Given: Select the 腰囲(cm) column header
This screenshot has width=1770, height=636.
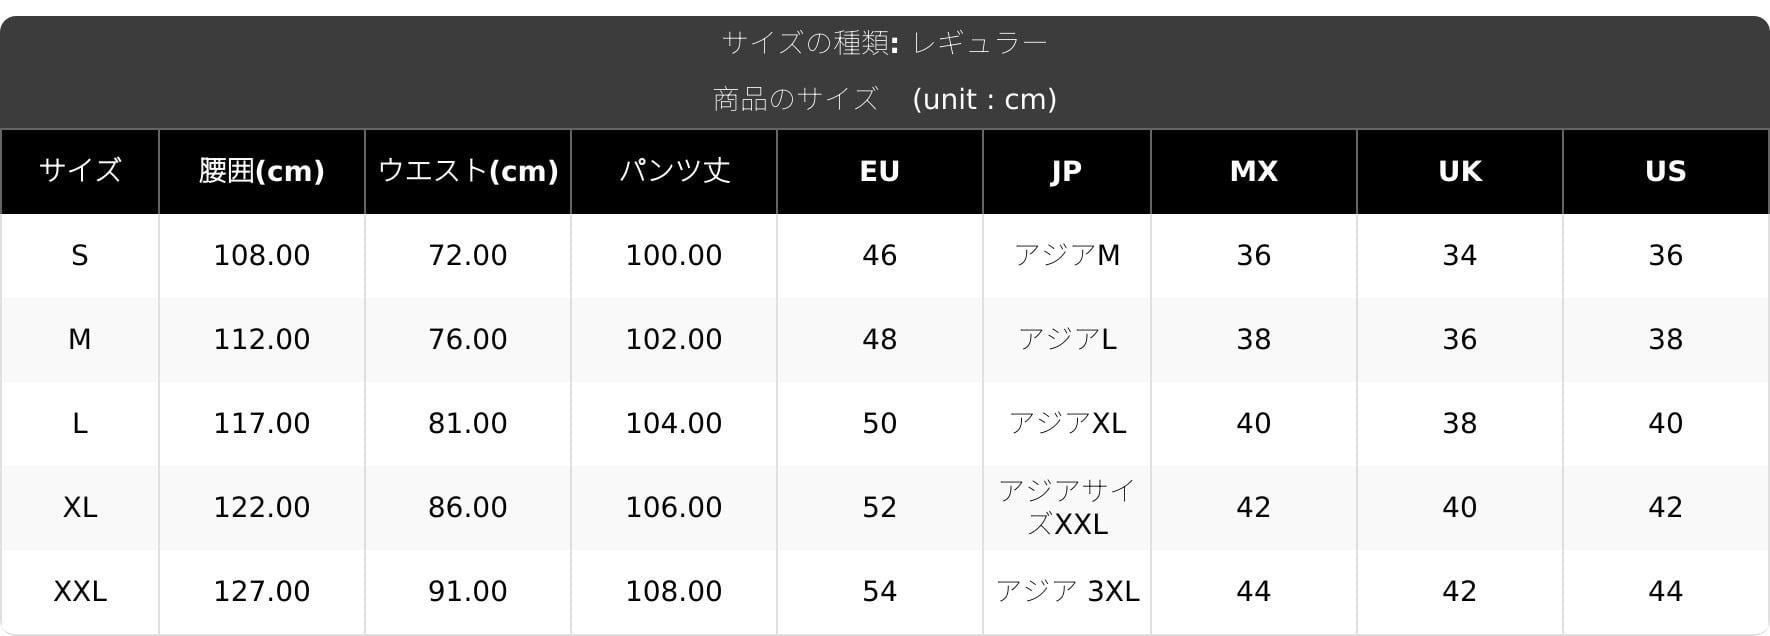Looking at the screenshot, I should coord(262,171).
